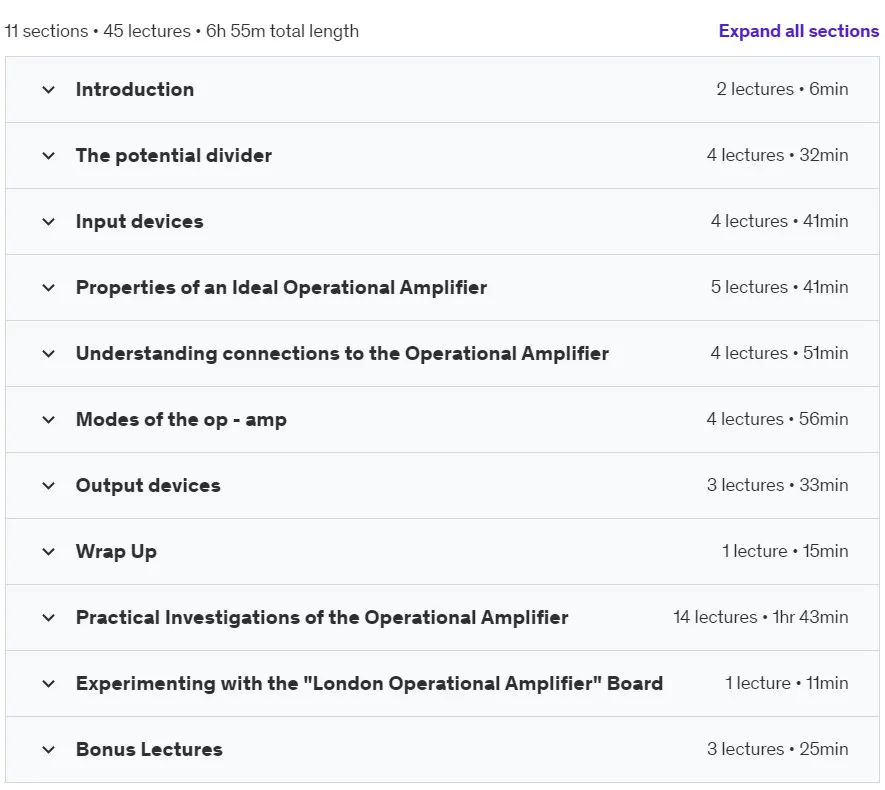Image resolution: width=885 pixels, height=790 pixels.
Task: Click chevron next to Modes of the op - amp
Action: pyautogui.click(x=49, y=420)
